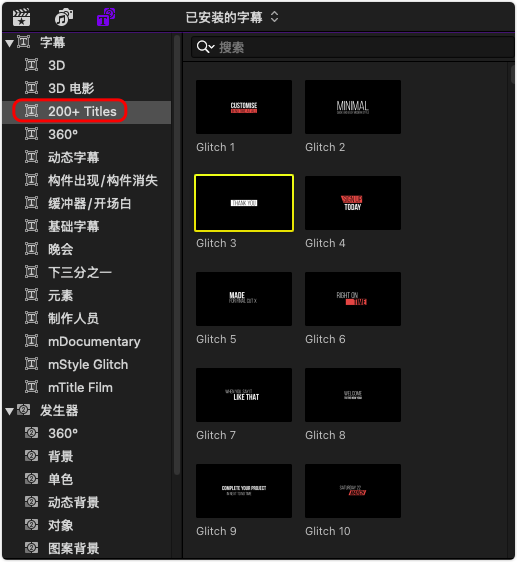Viewport: 517px width, 562px height.
Task: Focus the 搜索 search field
Action: pos(353,47)
